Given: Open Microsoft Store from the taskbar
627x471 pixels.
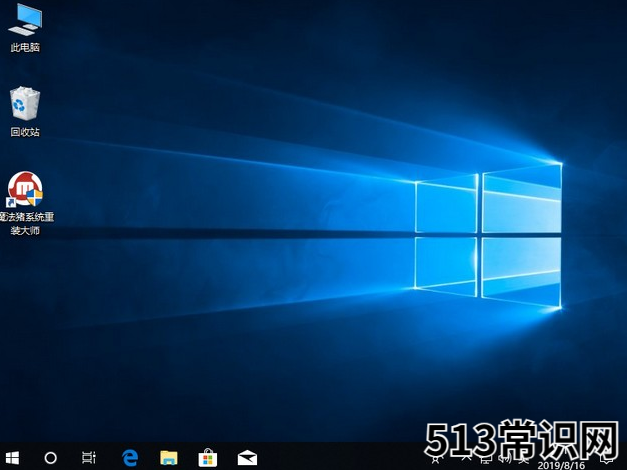Looking at the screenshot, I should [208, 458].
